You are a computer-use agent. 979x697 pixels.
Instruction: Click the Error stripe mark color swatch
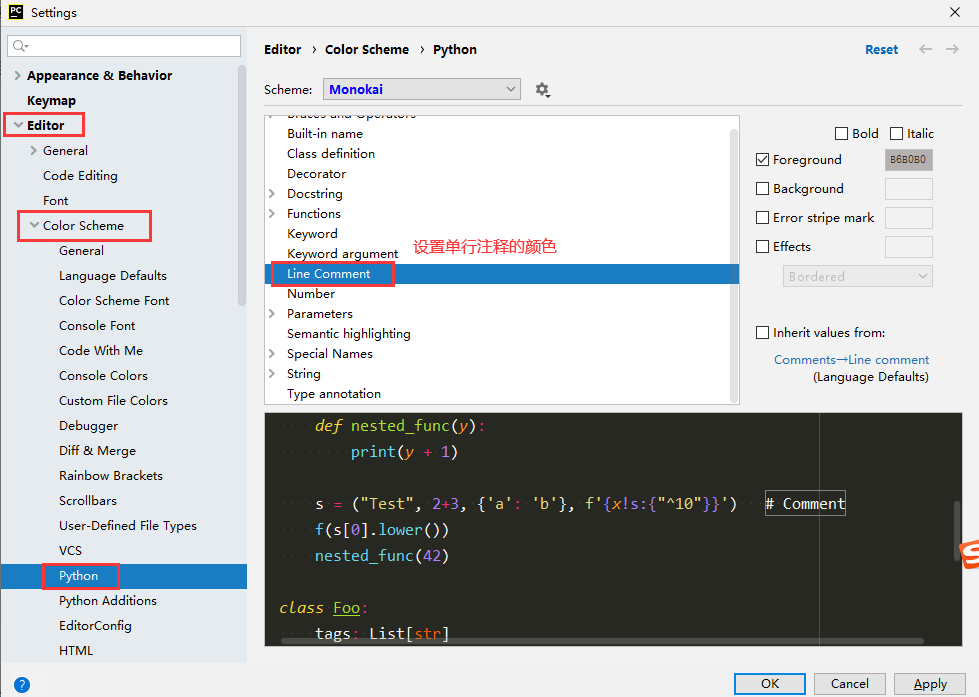pyautogui.click(x=908, y=218)
